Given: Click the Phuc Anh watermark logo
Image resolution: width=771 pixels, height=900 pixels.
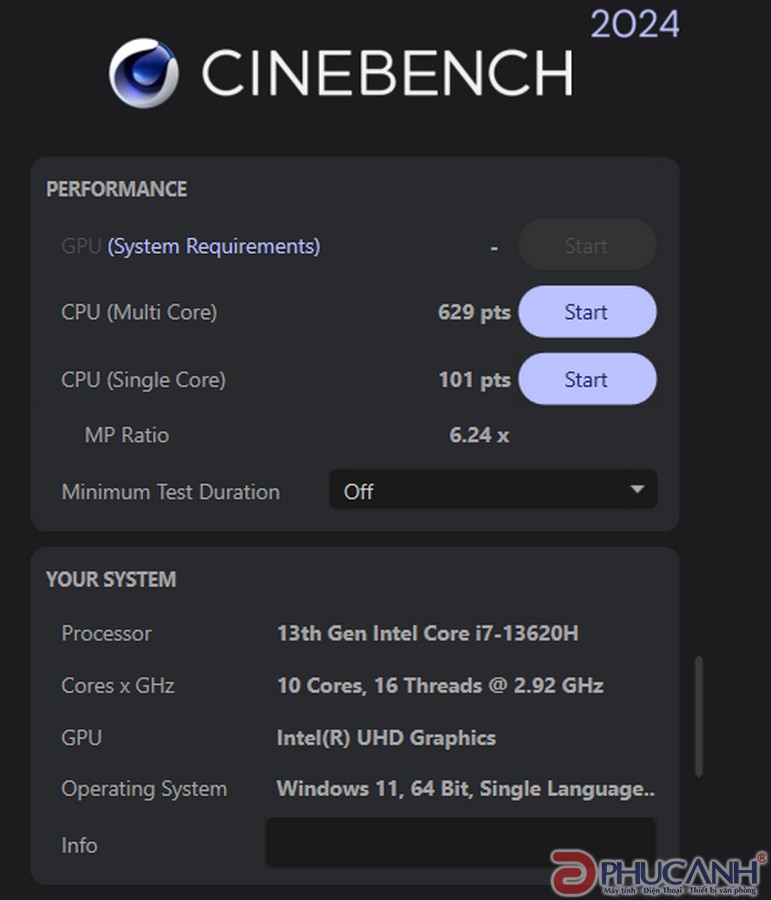Looking at the screenshot, I should pyautogui.click(x=660, y=869).
